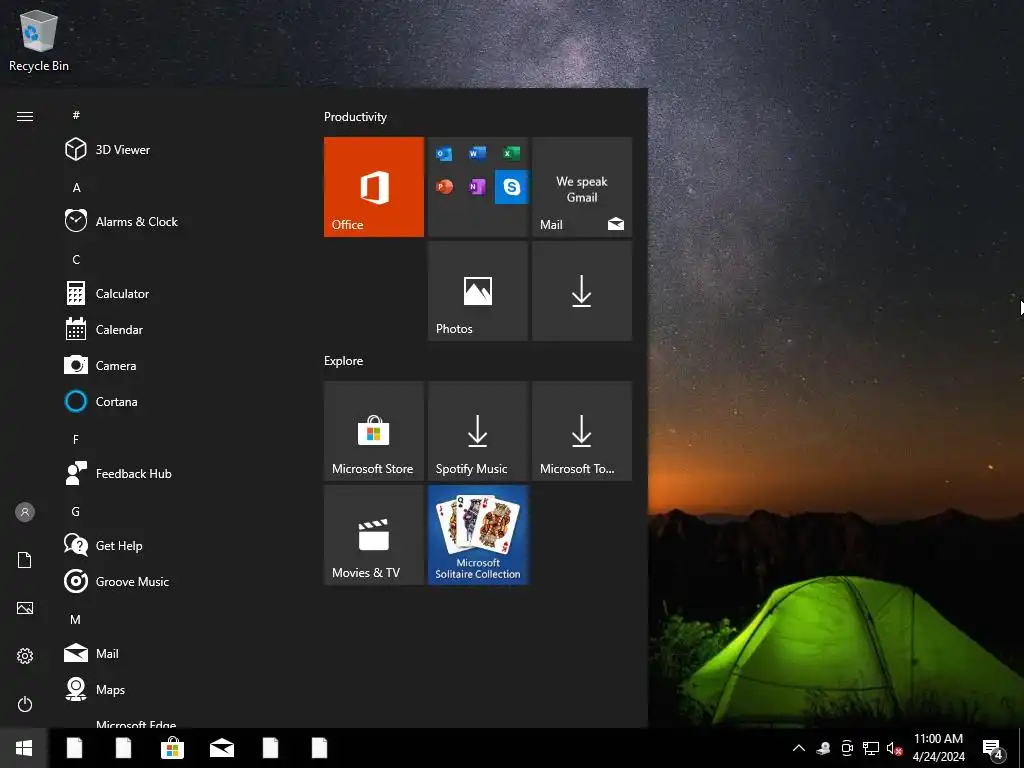Screen dimensions: 1024x768
Task: Open the Action Center notifications
Action: [993, 749]
